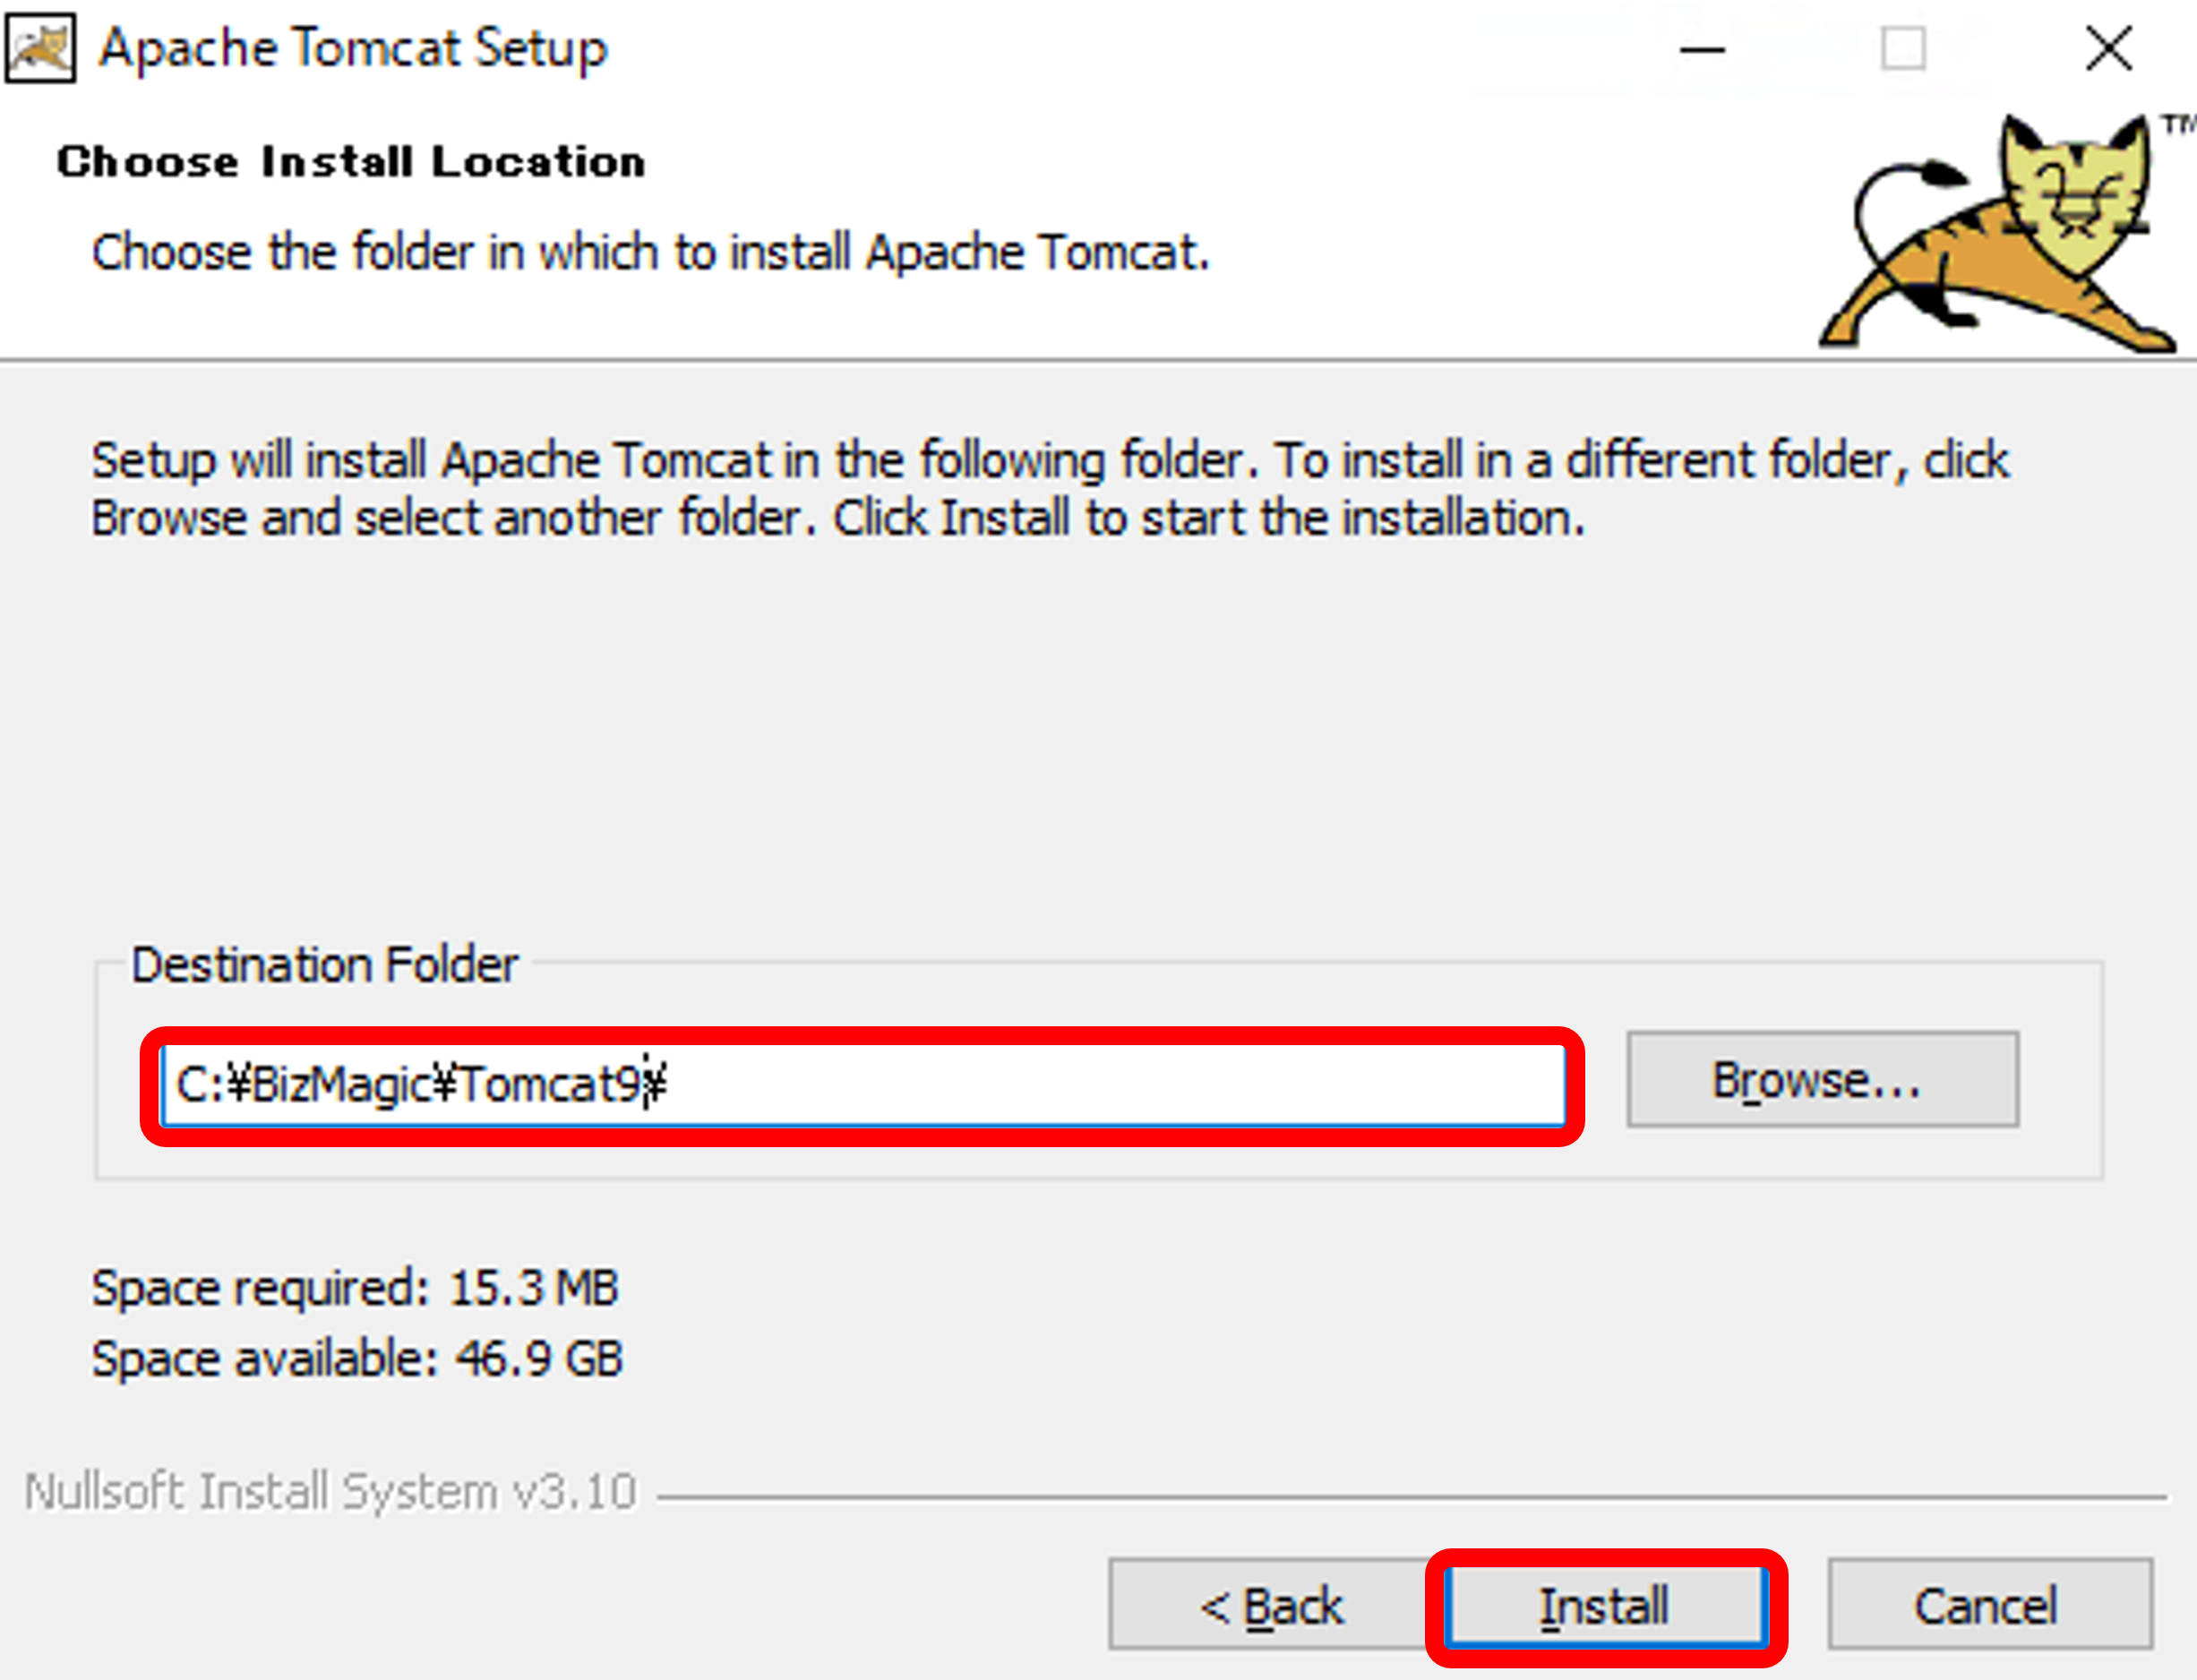
Task: Go back with the Back button
Action: coord(1271,1606)
